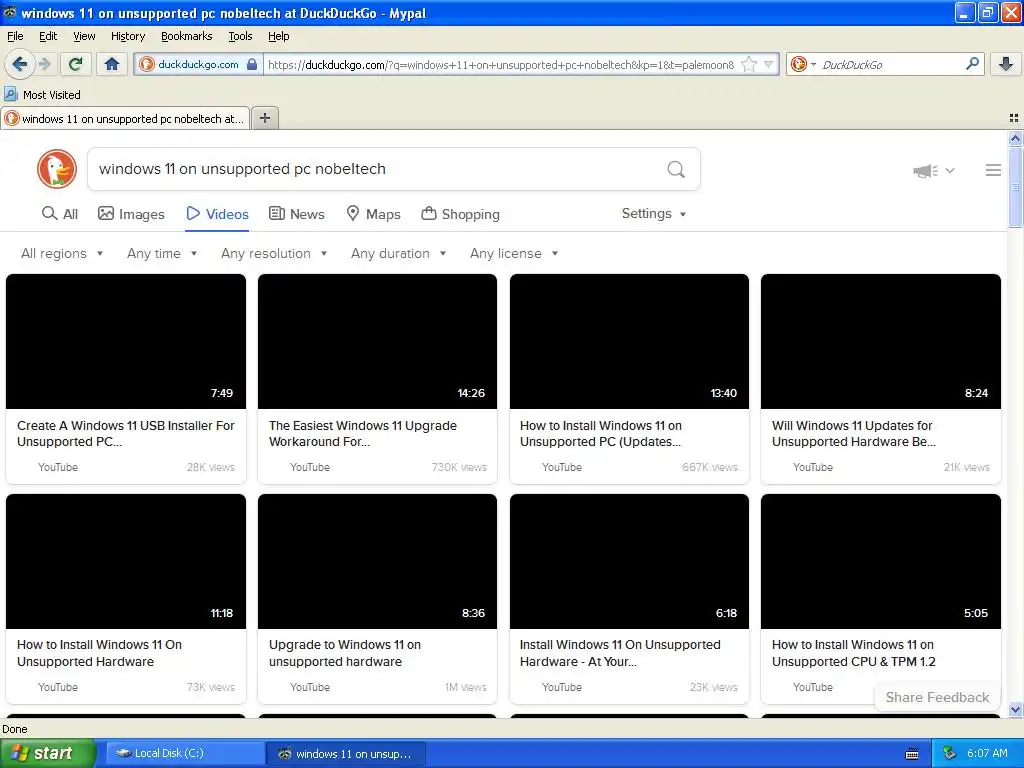
Task: Switch to the All results tab
Action: point(59,214)
